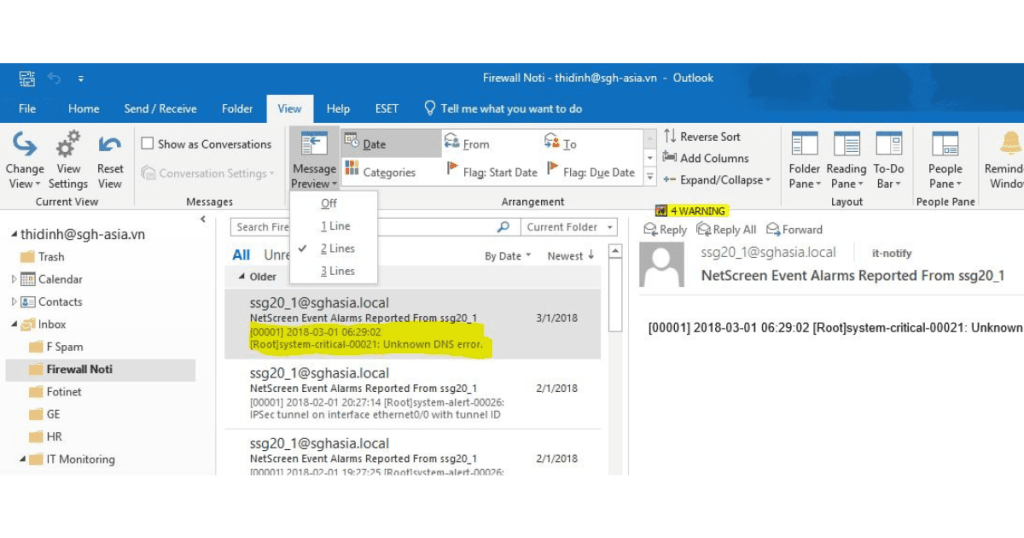Click the 4 WARNING category tag

point(691,211)
